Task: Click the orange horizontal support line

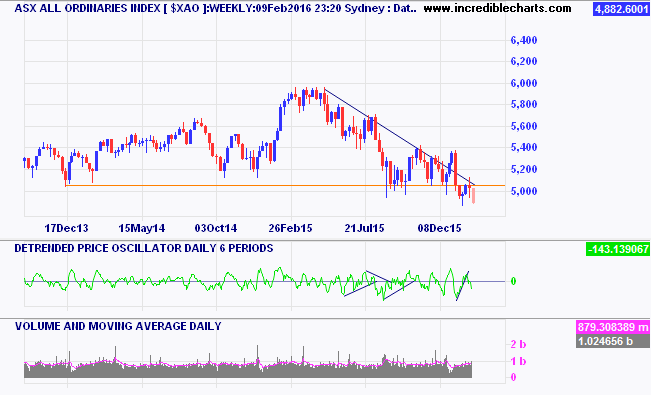Action: (x=285, y=185)
